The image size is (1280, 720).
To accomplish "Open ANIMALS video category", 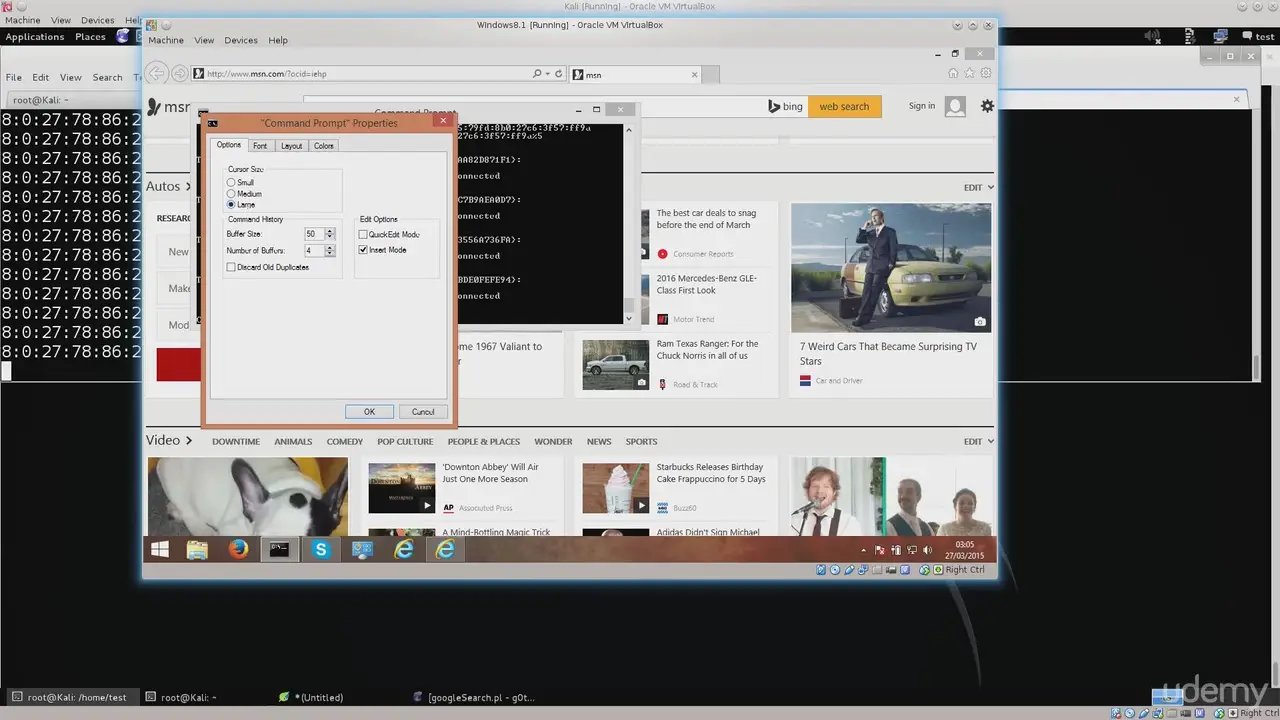I will coord(293,441).
